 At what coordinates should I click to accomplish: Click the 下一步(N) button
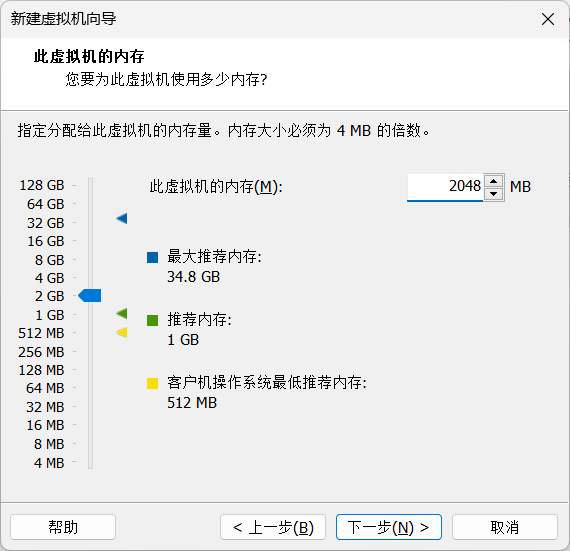click(x=389, y=527)
